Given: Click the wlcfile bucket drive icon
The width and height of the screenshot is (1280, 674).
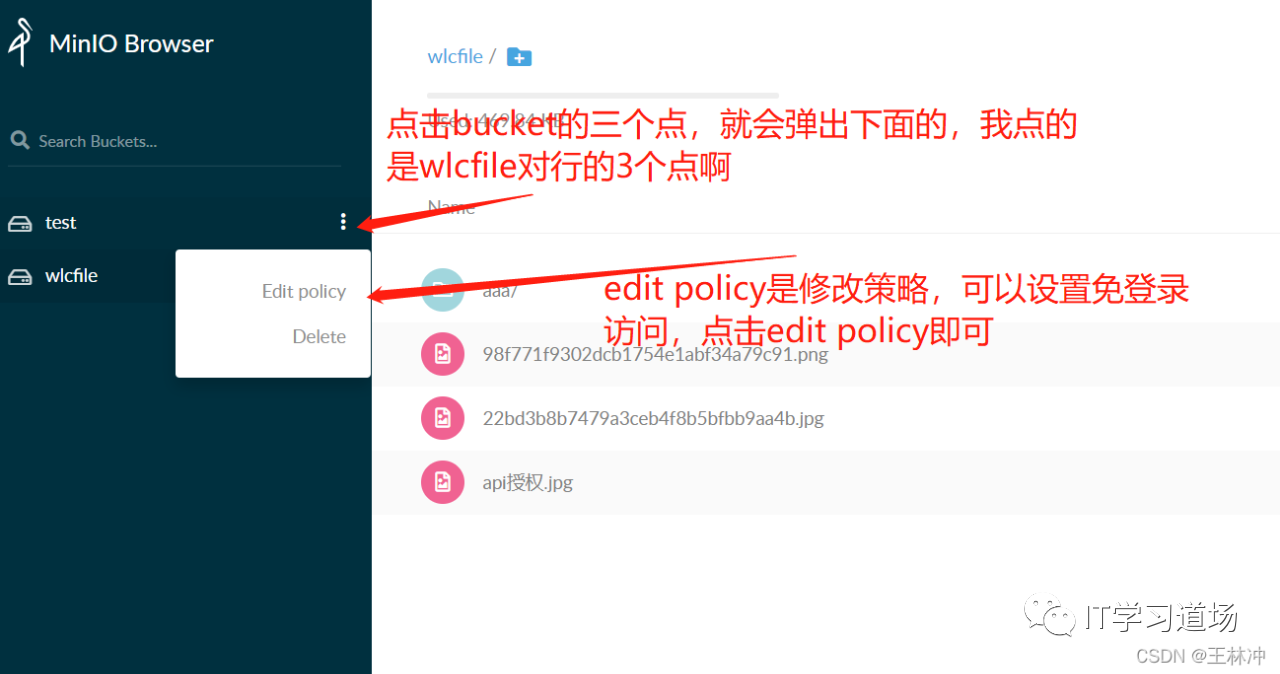Looking at the screenshot, I should pos(20,276).
